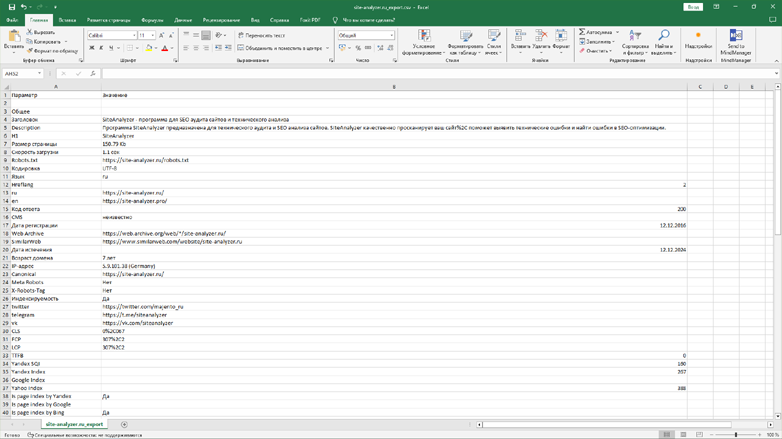The height and width of the screenshot is (439, 782).
Task: Click the Insert Function fx icon
Action: click(x=93, y=73)
